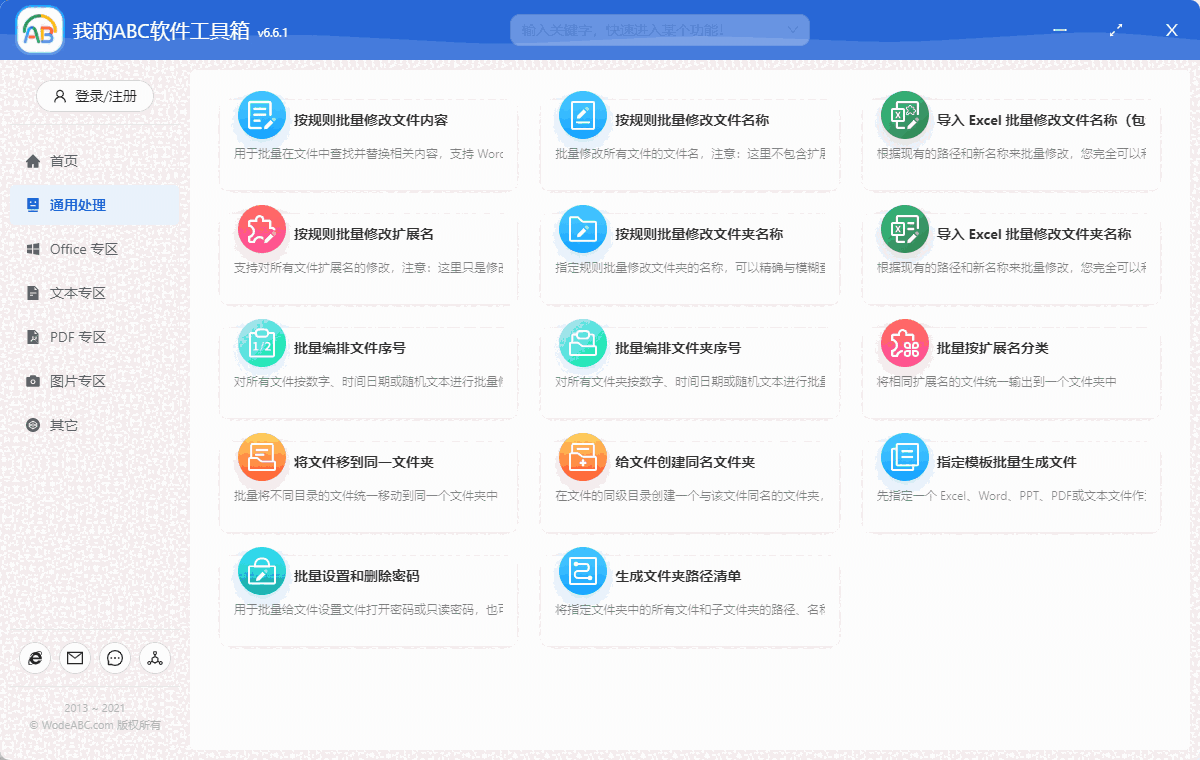This screenshot has width=1200, height=760.
Task: Click the 登录/注册 button
Action: coord(94,96)
